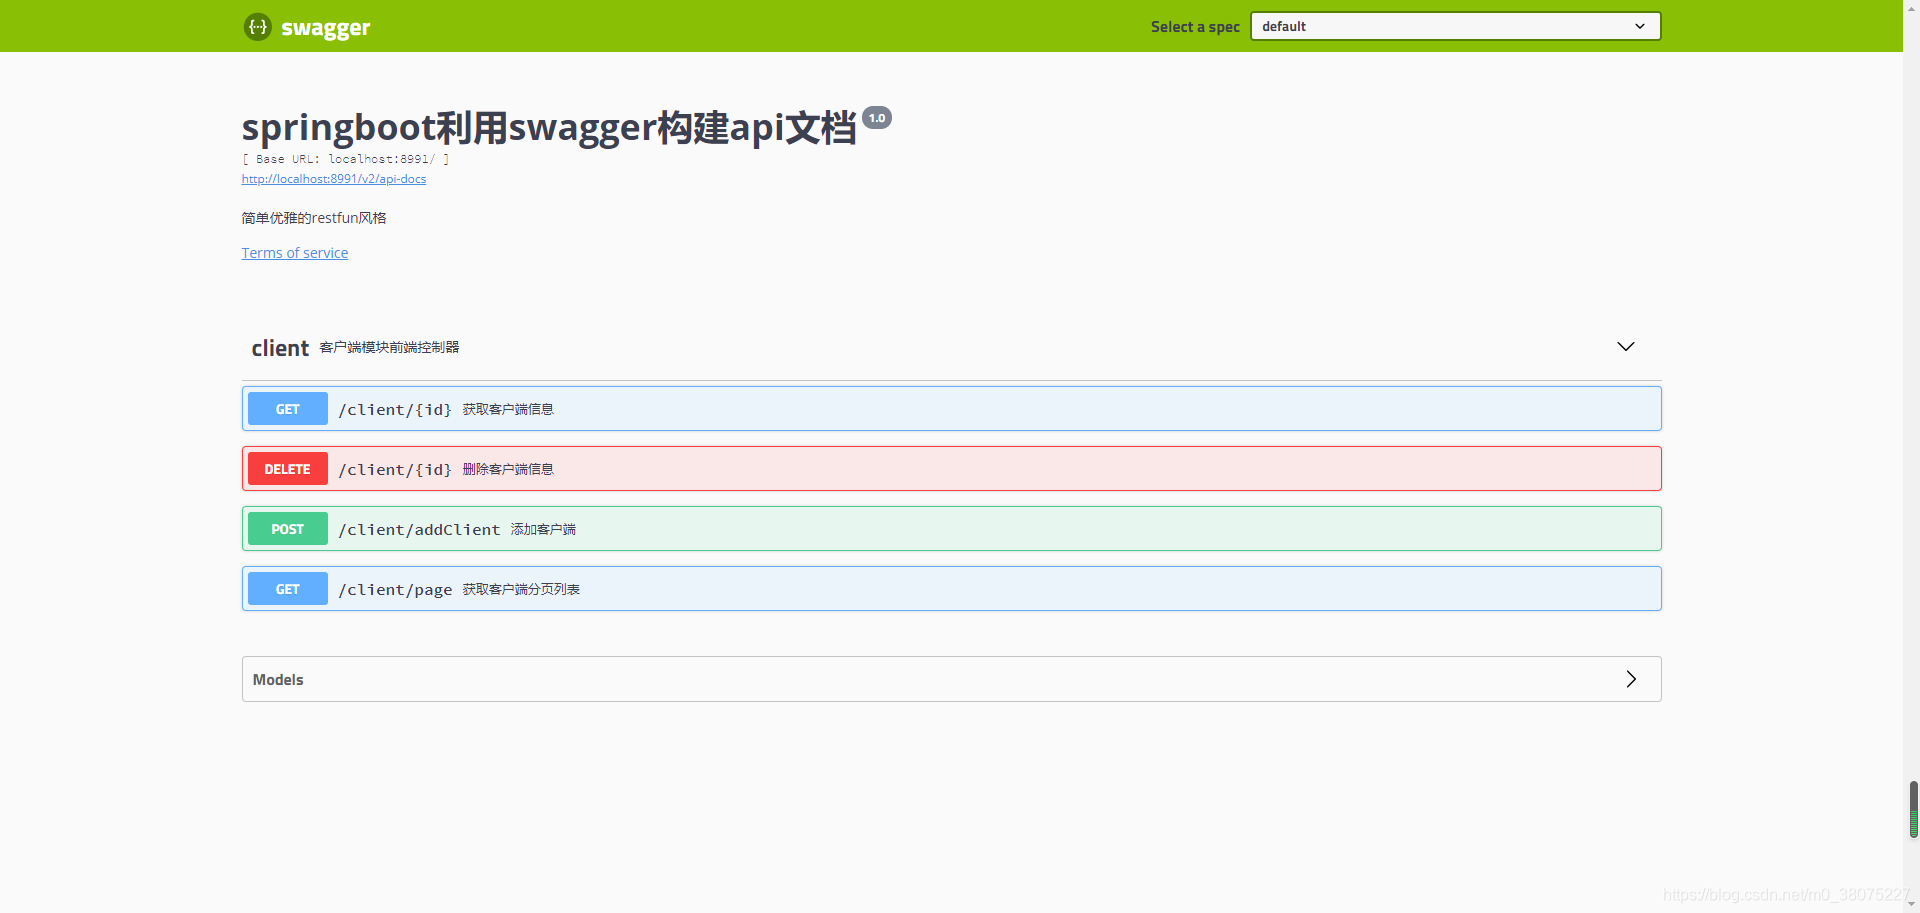The width and height of the screenshot is (1920, 913).
Task: Click the client tag heading
Action: tap(280, 348)
